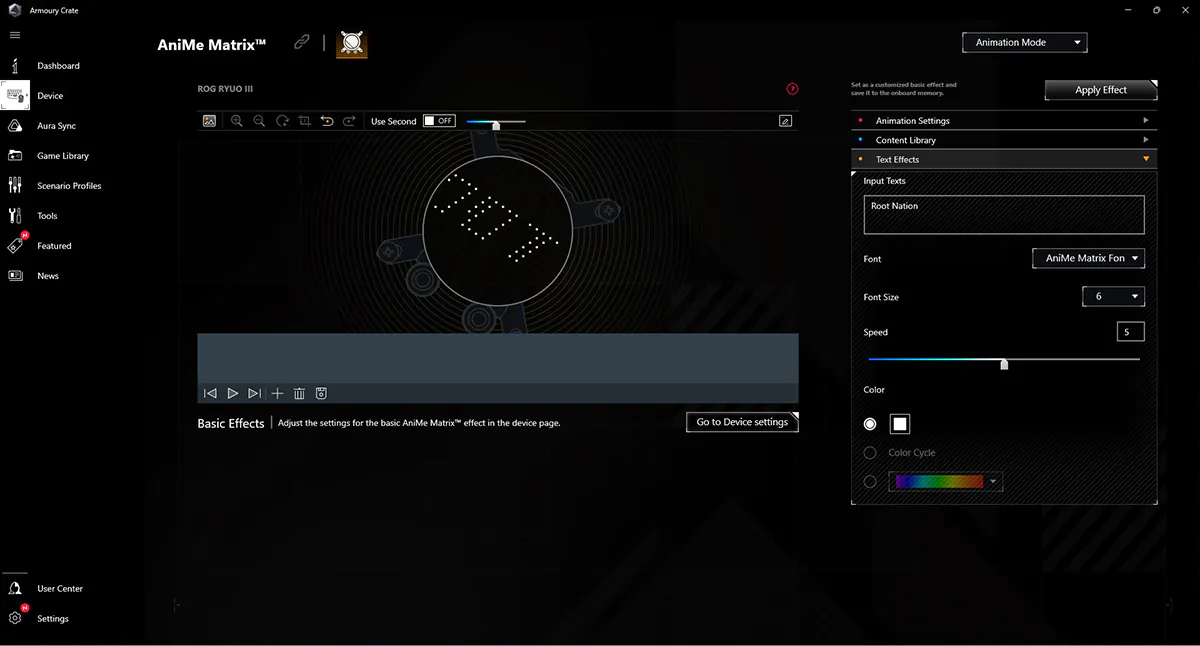Click the Speed value box

click(x=1130, y=332)
